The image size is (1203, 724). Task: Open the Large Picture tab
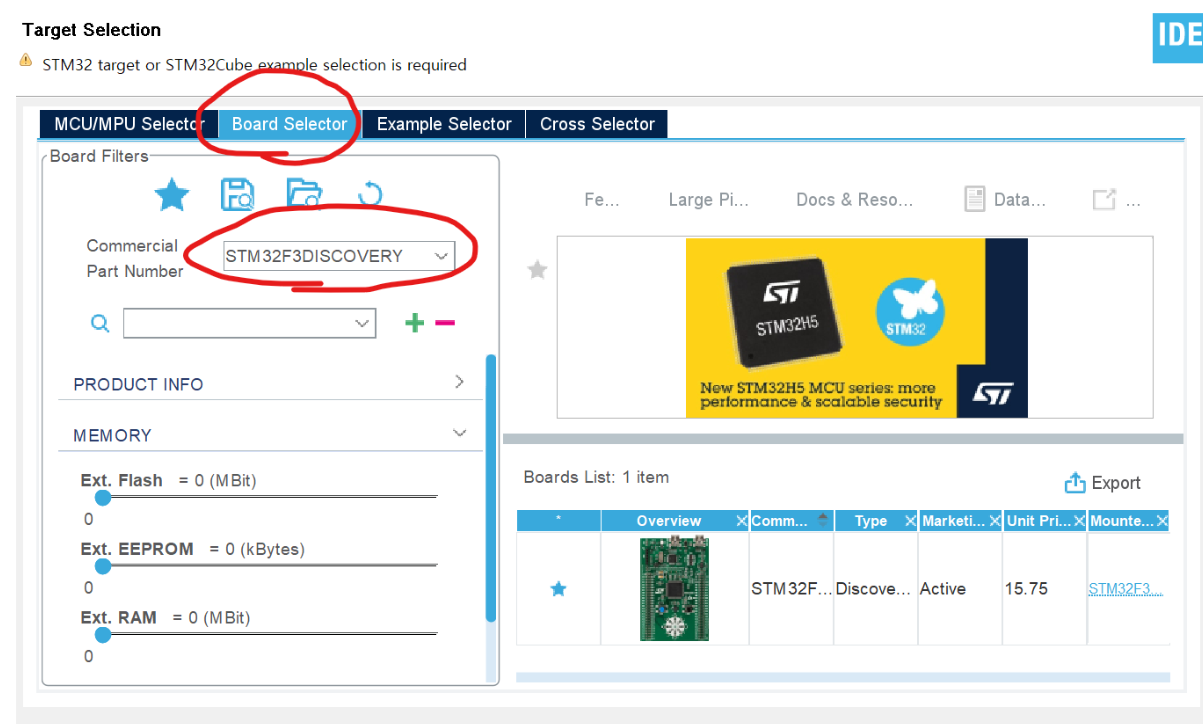(708, 200)
